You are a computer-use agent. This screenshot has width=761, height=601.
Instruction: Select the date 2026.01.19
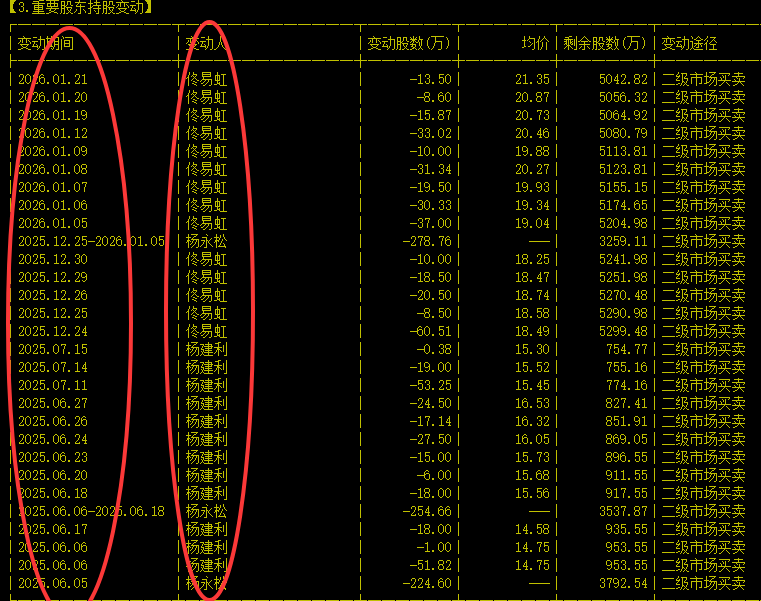coord(53,115)
